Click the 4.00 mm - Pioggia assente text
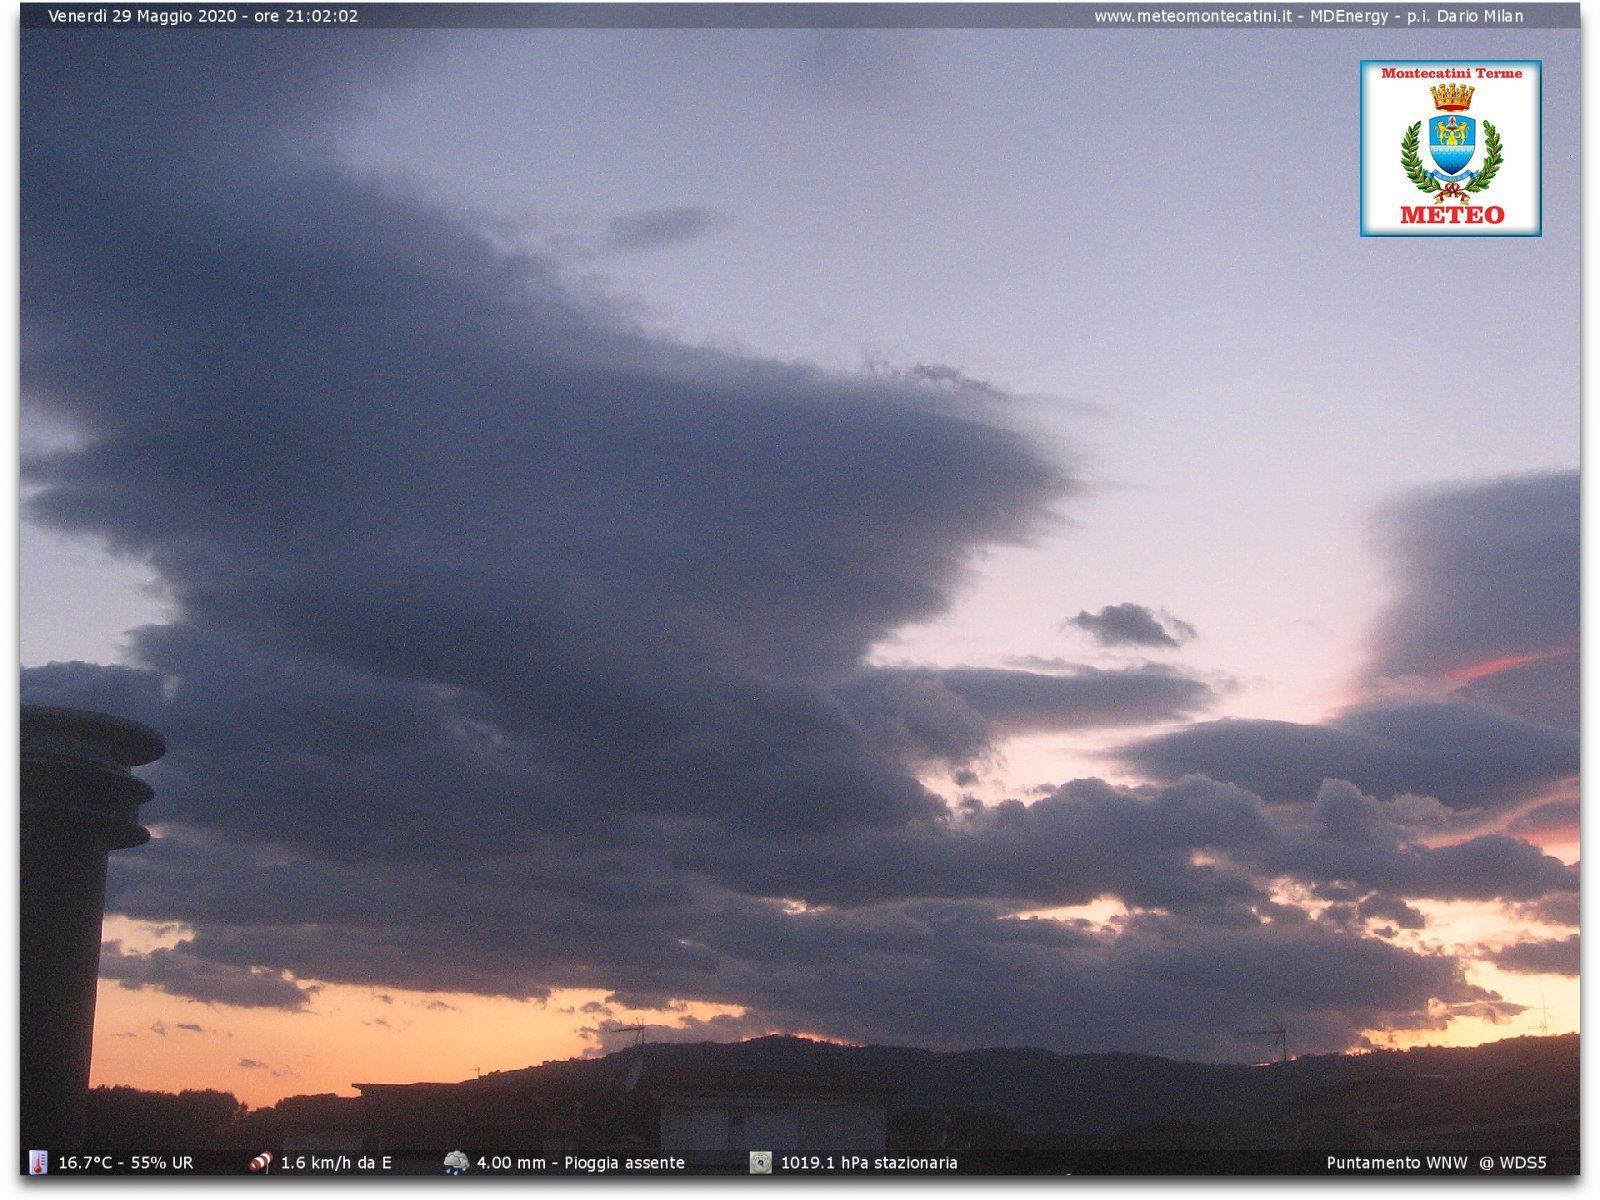The image size is (1600, 1200). pos(581,1163)
